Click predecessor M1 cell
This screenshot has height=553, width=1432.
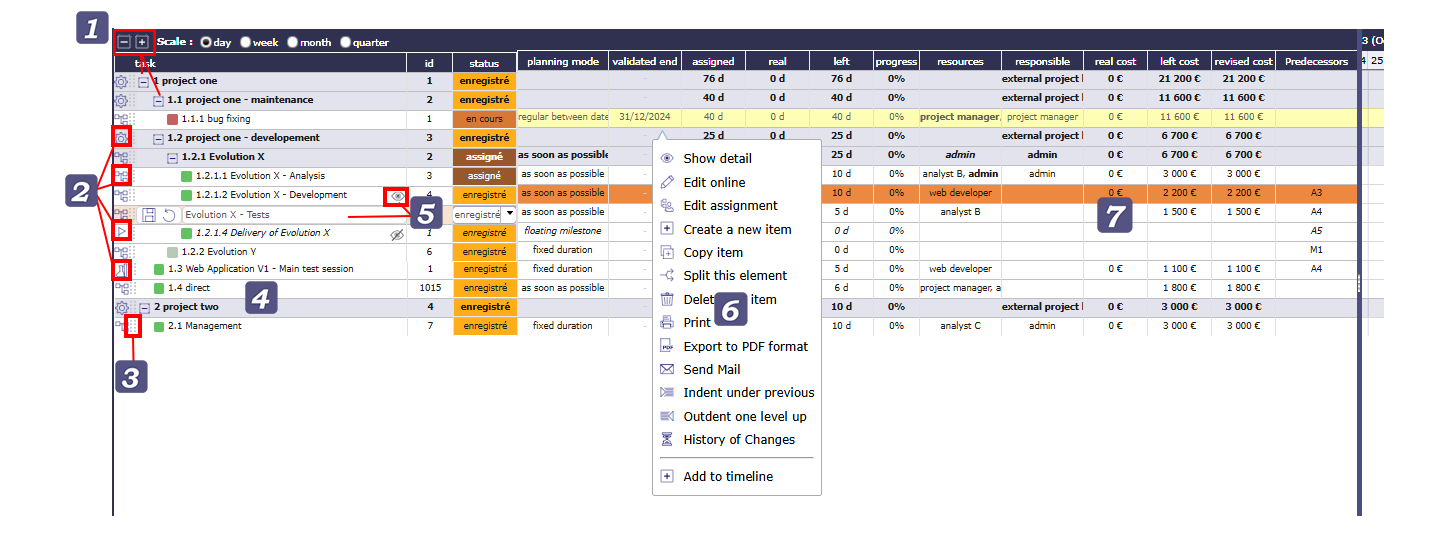point(1316,250)
